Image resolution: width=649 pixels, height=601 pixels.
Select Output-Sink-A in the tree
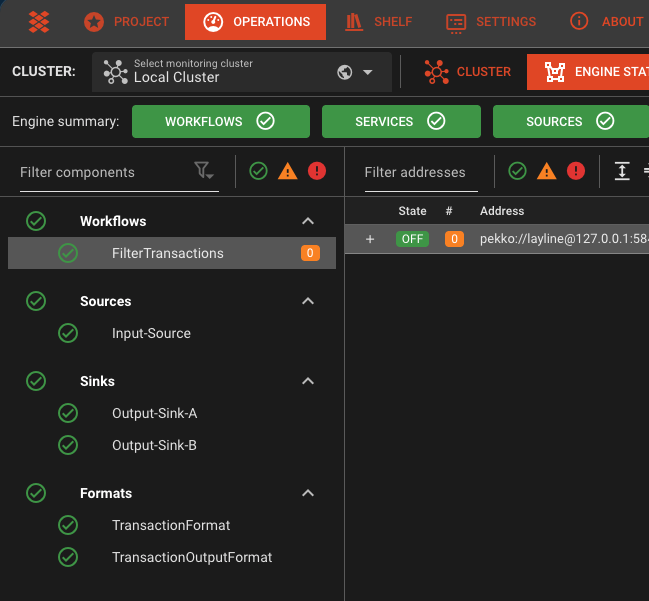click(x=154, y=413)
